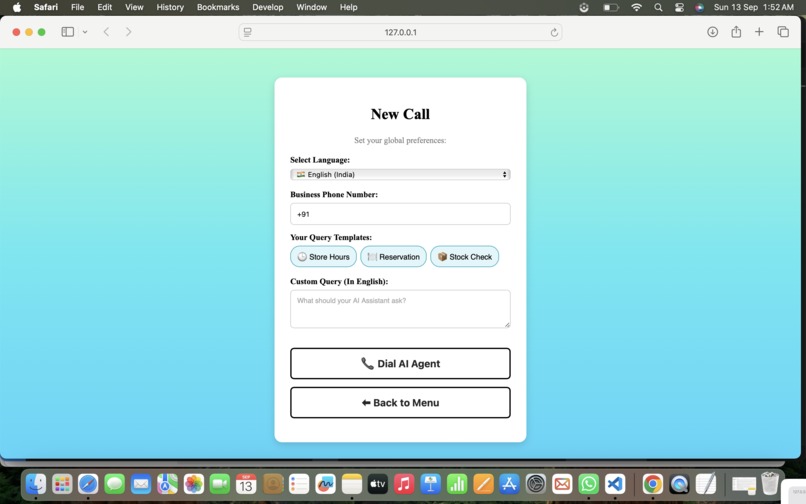The width and height of the screenshot is (806, 504).
Task: Open Maps from the Dock
Action: [167, 484]
